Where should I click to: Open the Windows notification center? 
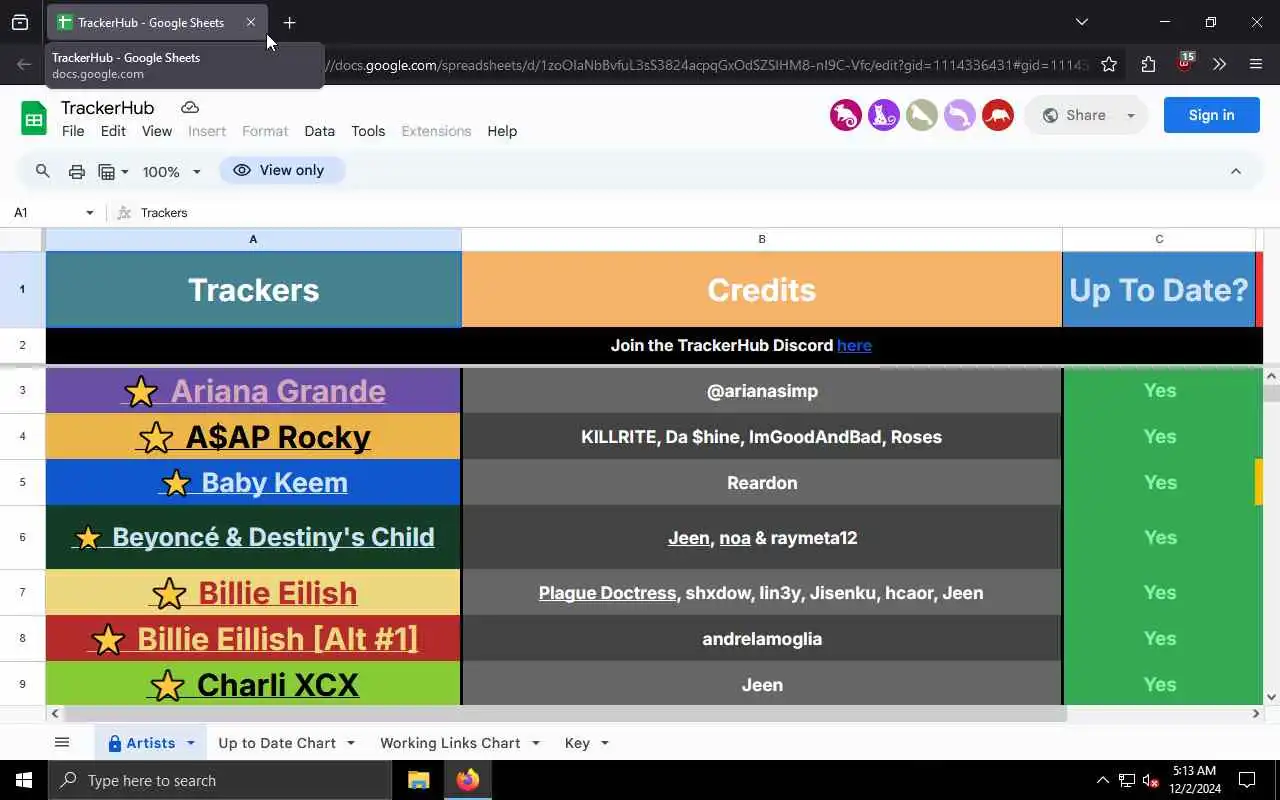click(x=1247, y=780)
